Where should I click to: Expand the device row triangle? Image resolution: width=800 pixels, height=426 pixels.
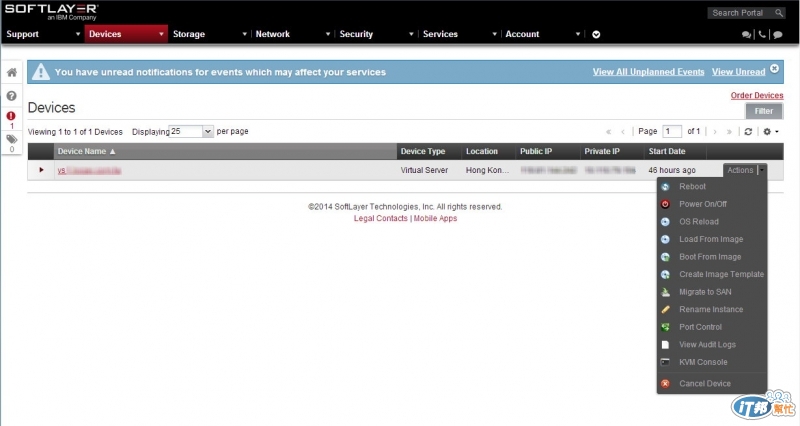click(x=41, y=170)
